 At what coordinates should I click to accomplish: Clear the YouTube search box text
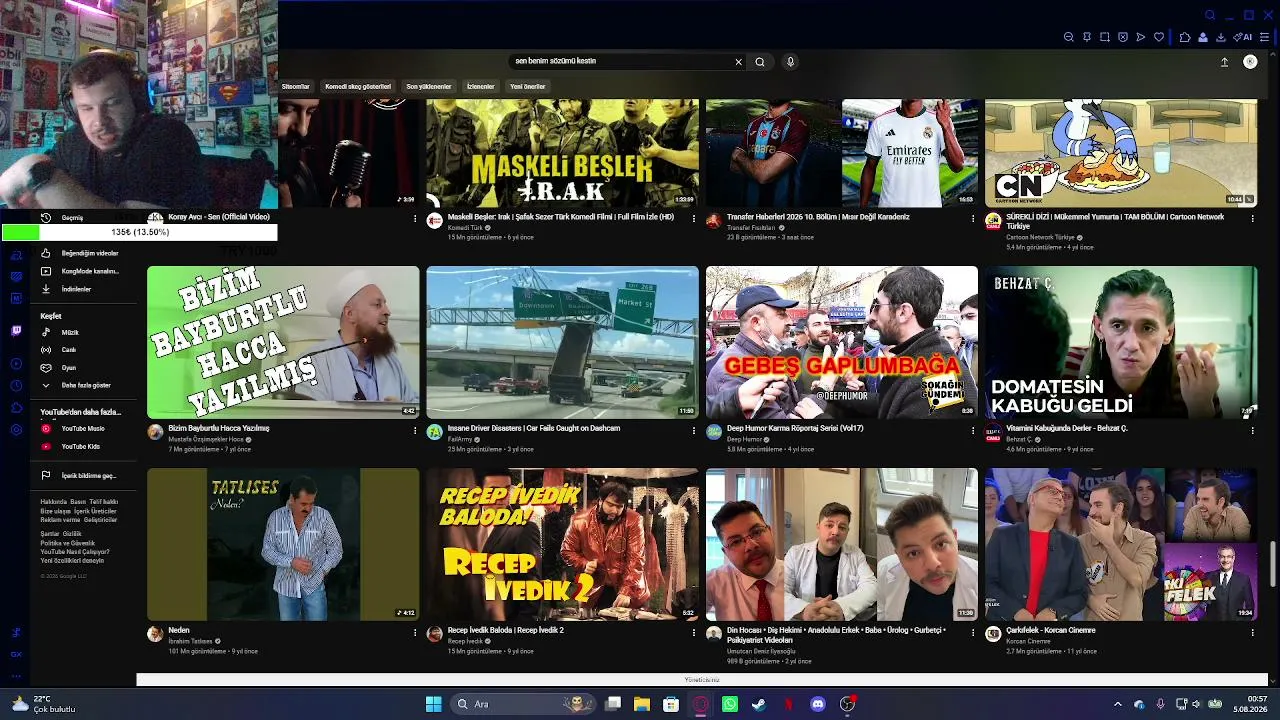(739, 62)
